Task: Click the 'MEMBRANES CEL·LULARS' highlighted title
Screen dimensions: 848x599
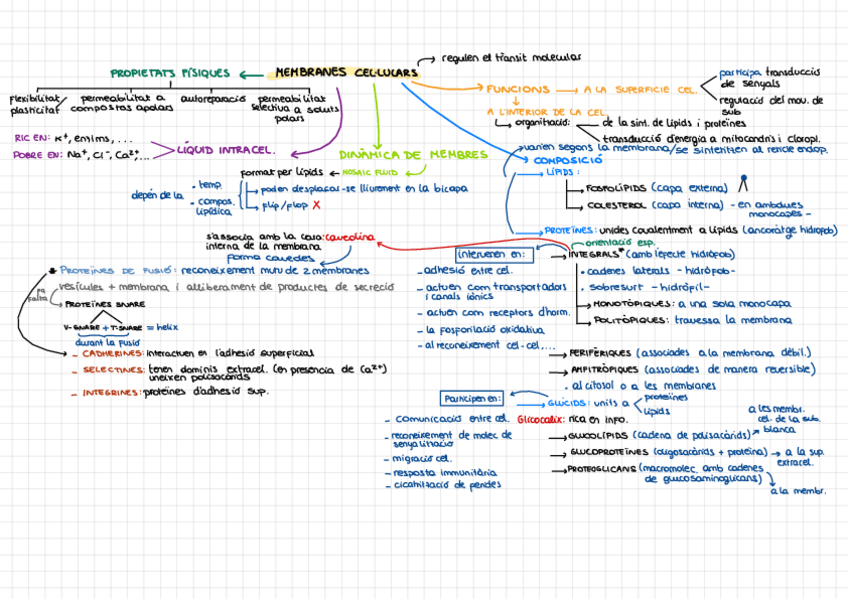Action: (x=347, y=72)
